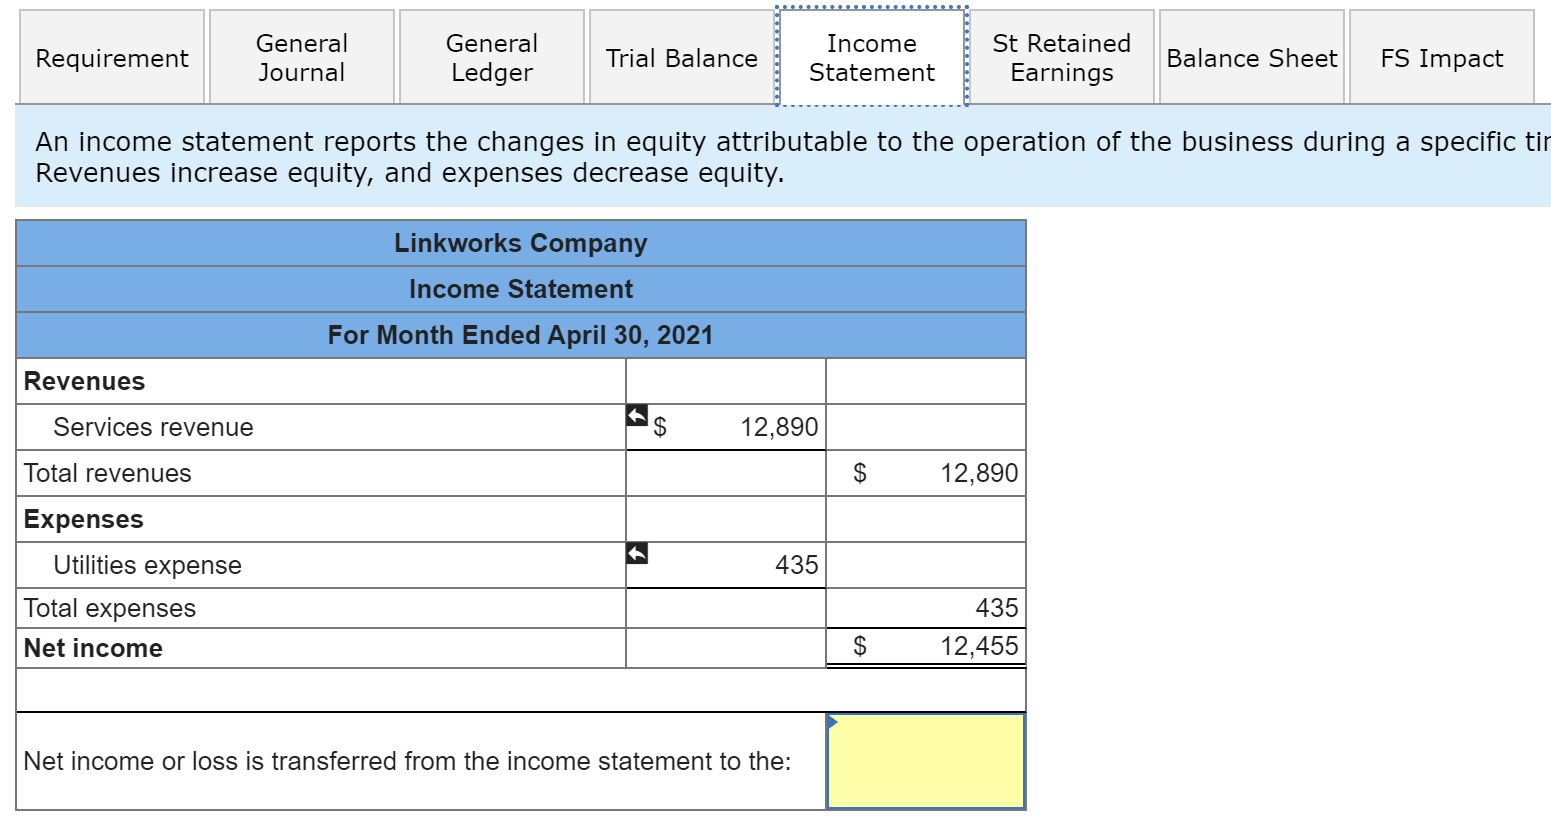Click the Total expenses label
1551x824 pixels.
pos(109,608)
